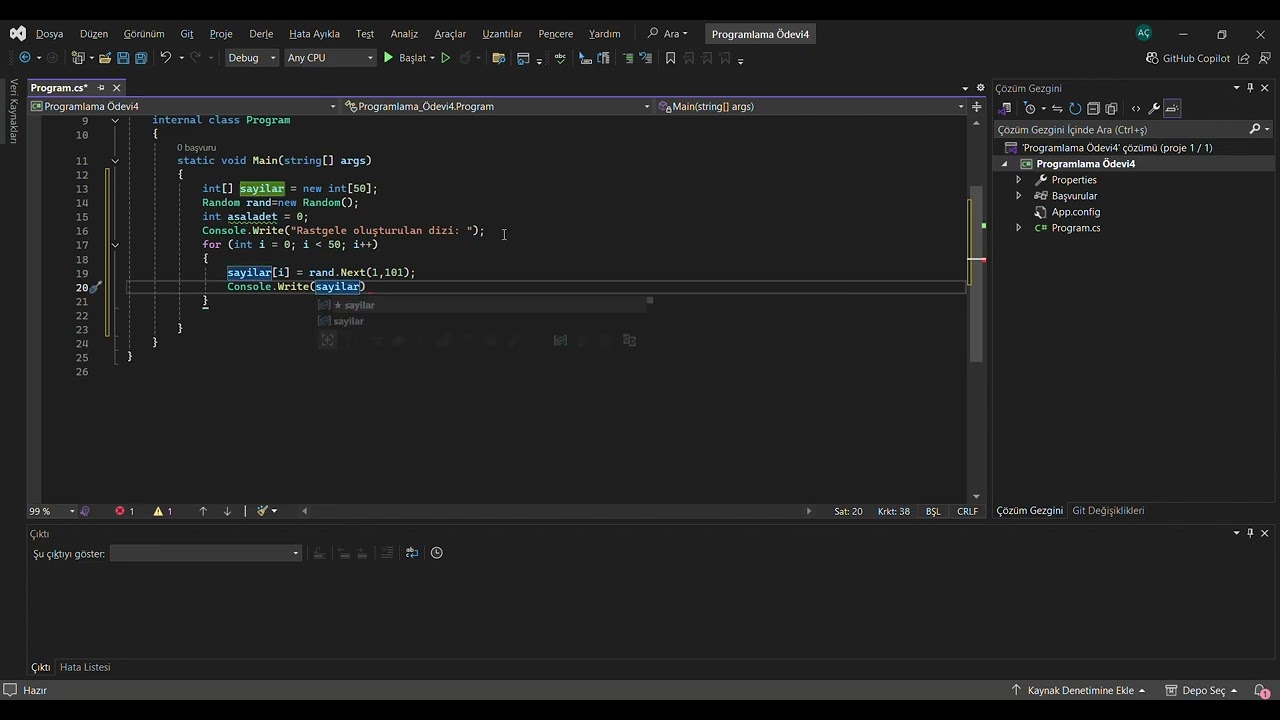Screen dimensions: 1280x720
Task: Expand the Program.cs node in Çözüm Gezgini
Action: tap(1019, 228)
